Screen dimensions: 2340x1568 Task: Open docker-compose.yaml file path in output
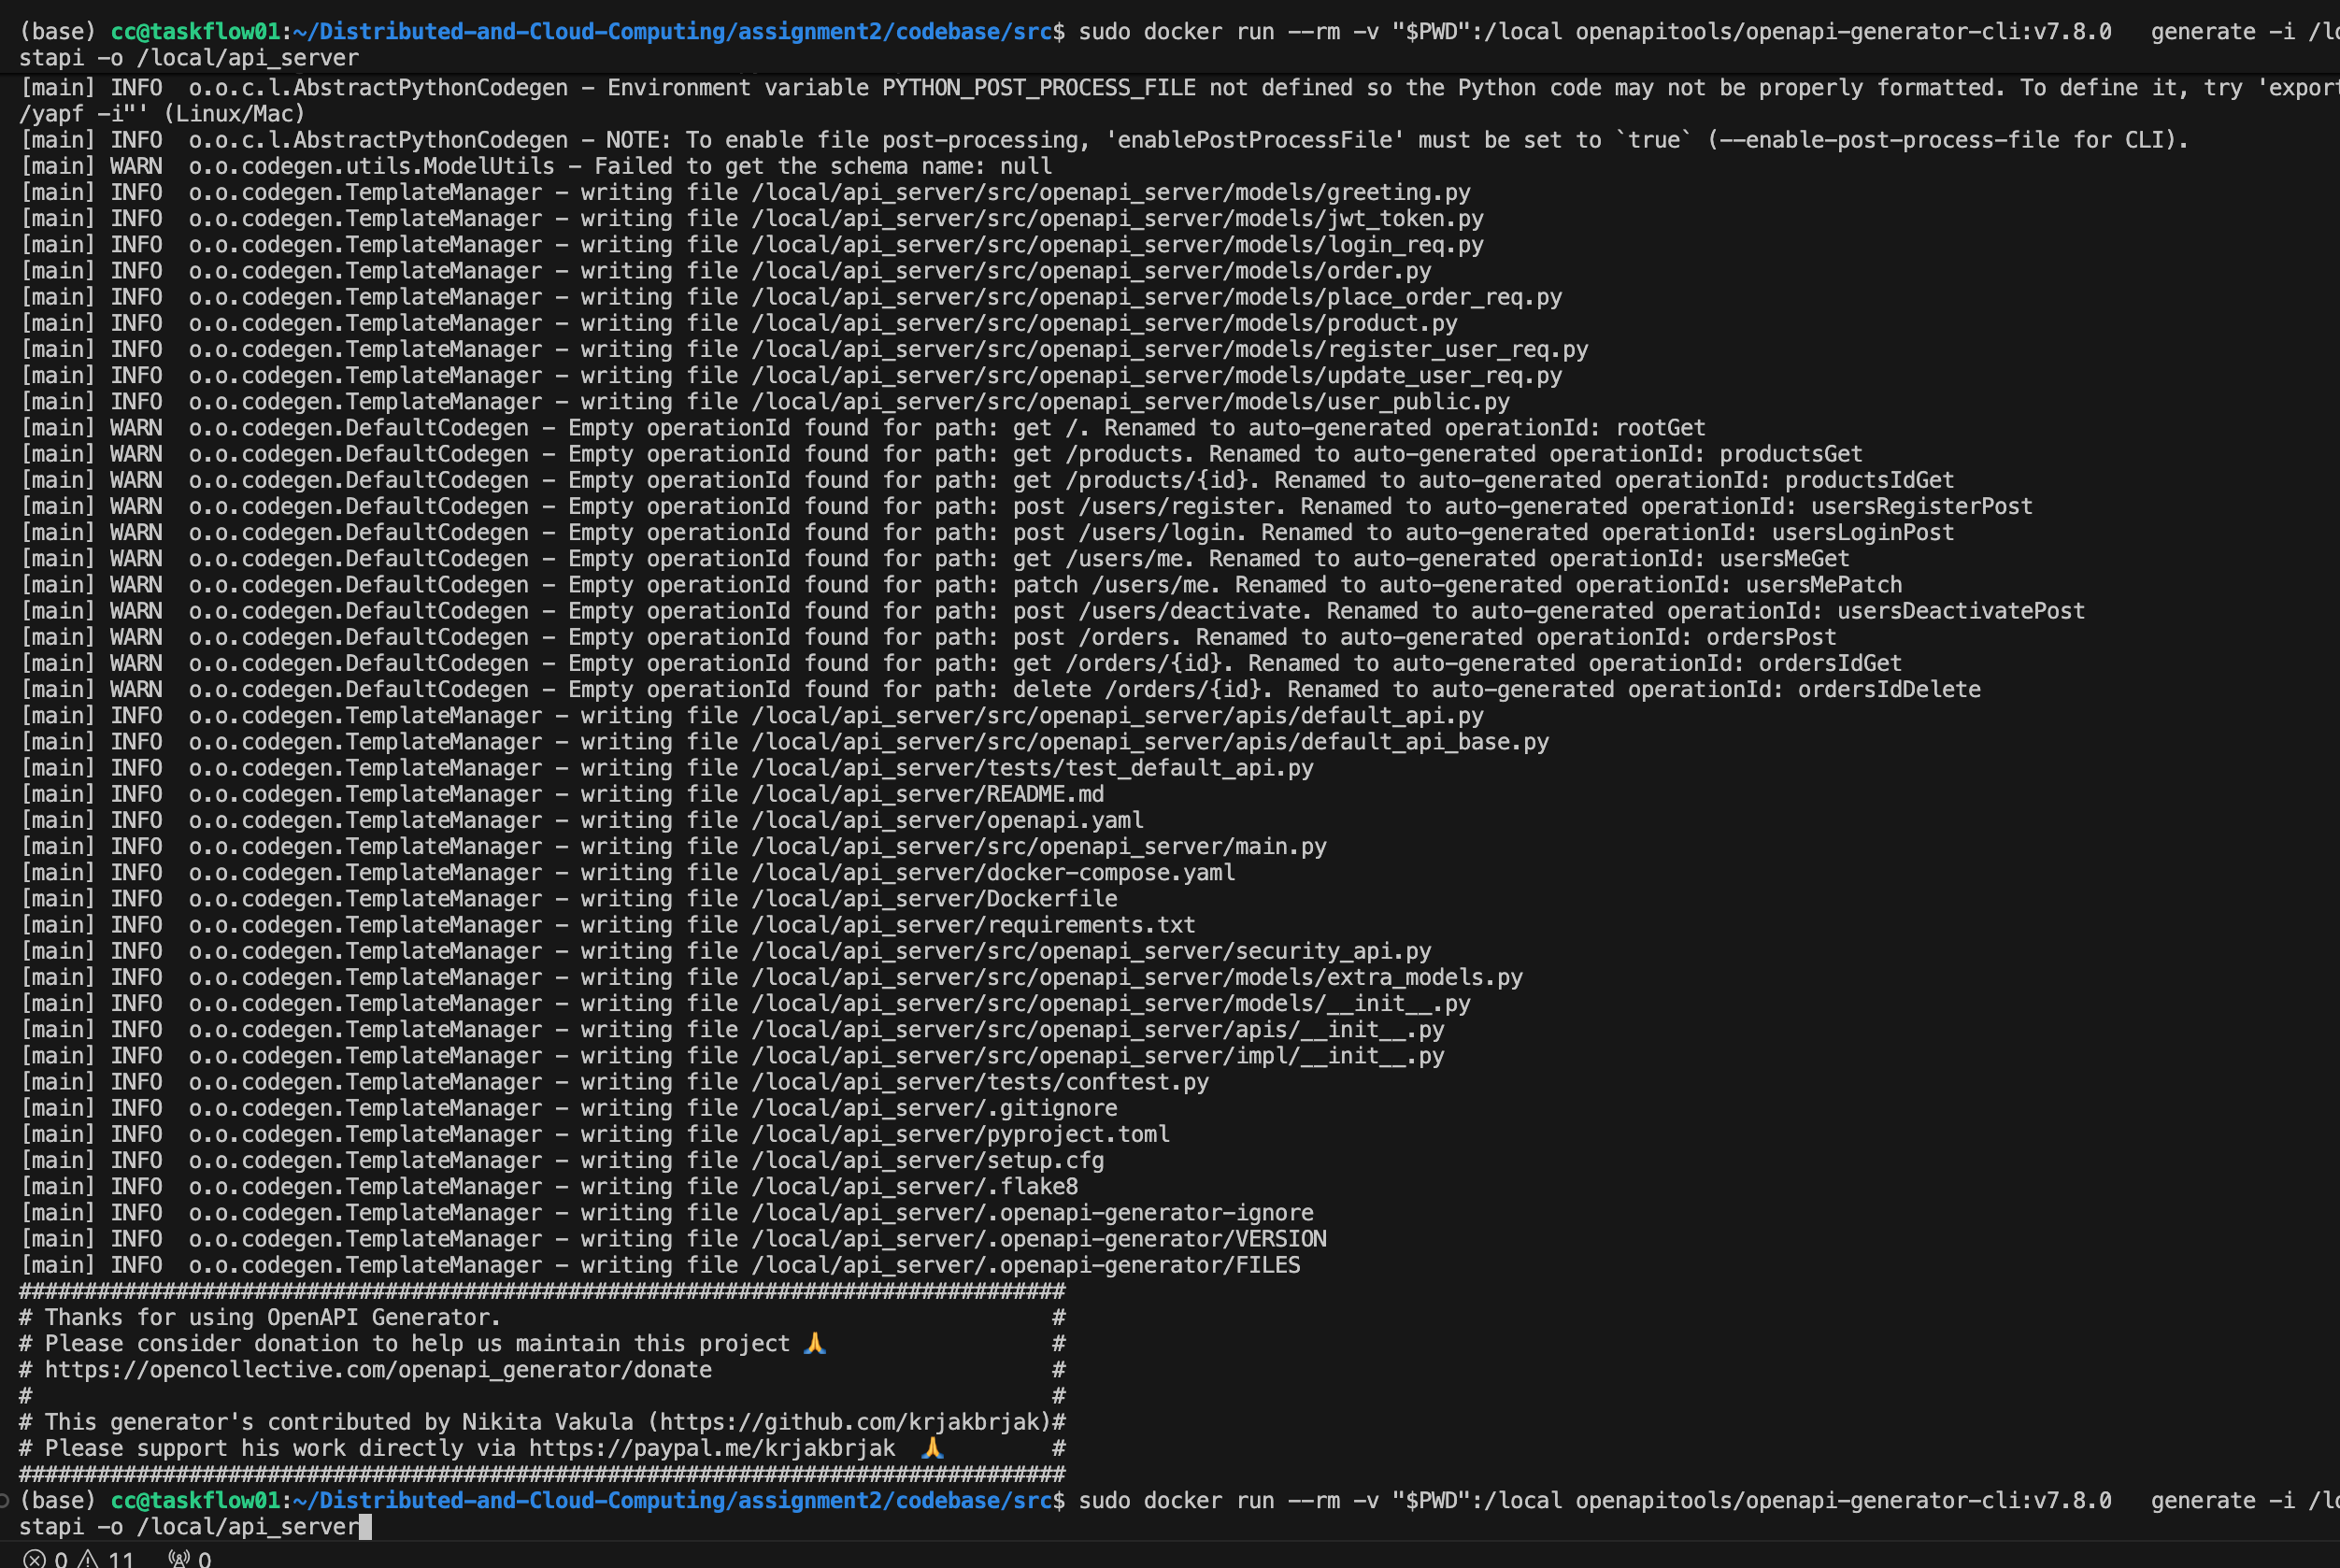[x=992, y=872]
